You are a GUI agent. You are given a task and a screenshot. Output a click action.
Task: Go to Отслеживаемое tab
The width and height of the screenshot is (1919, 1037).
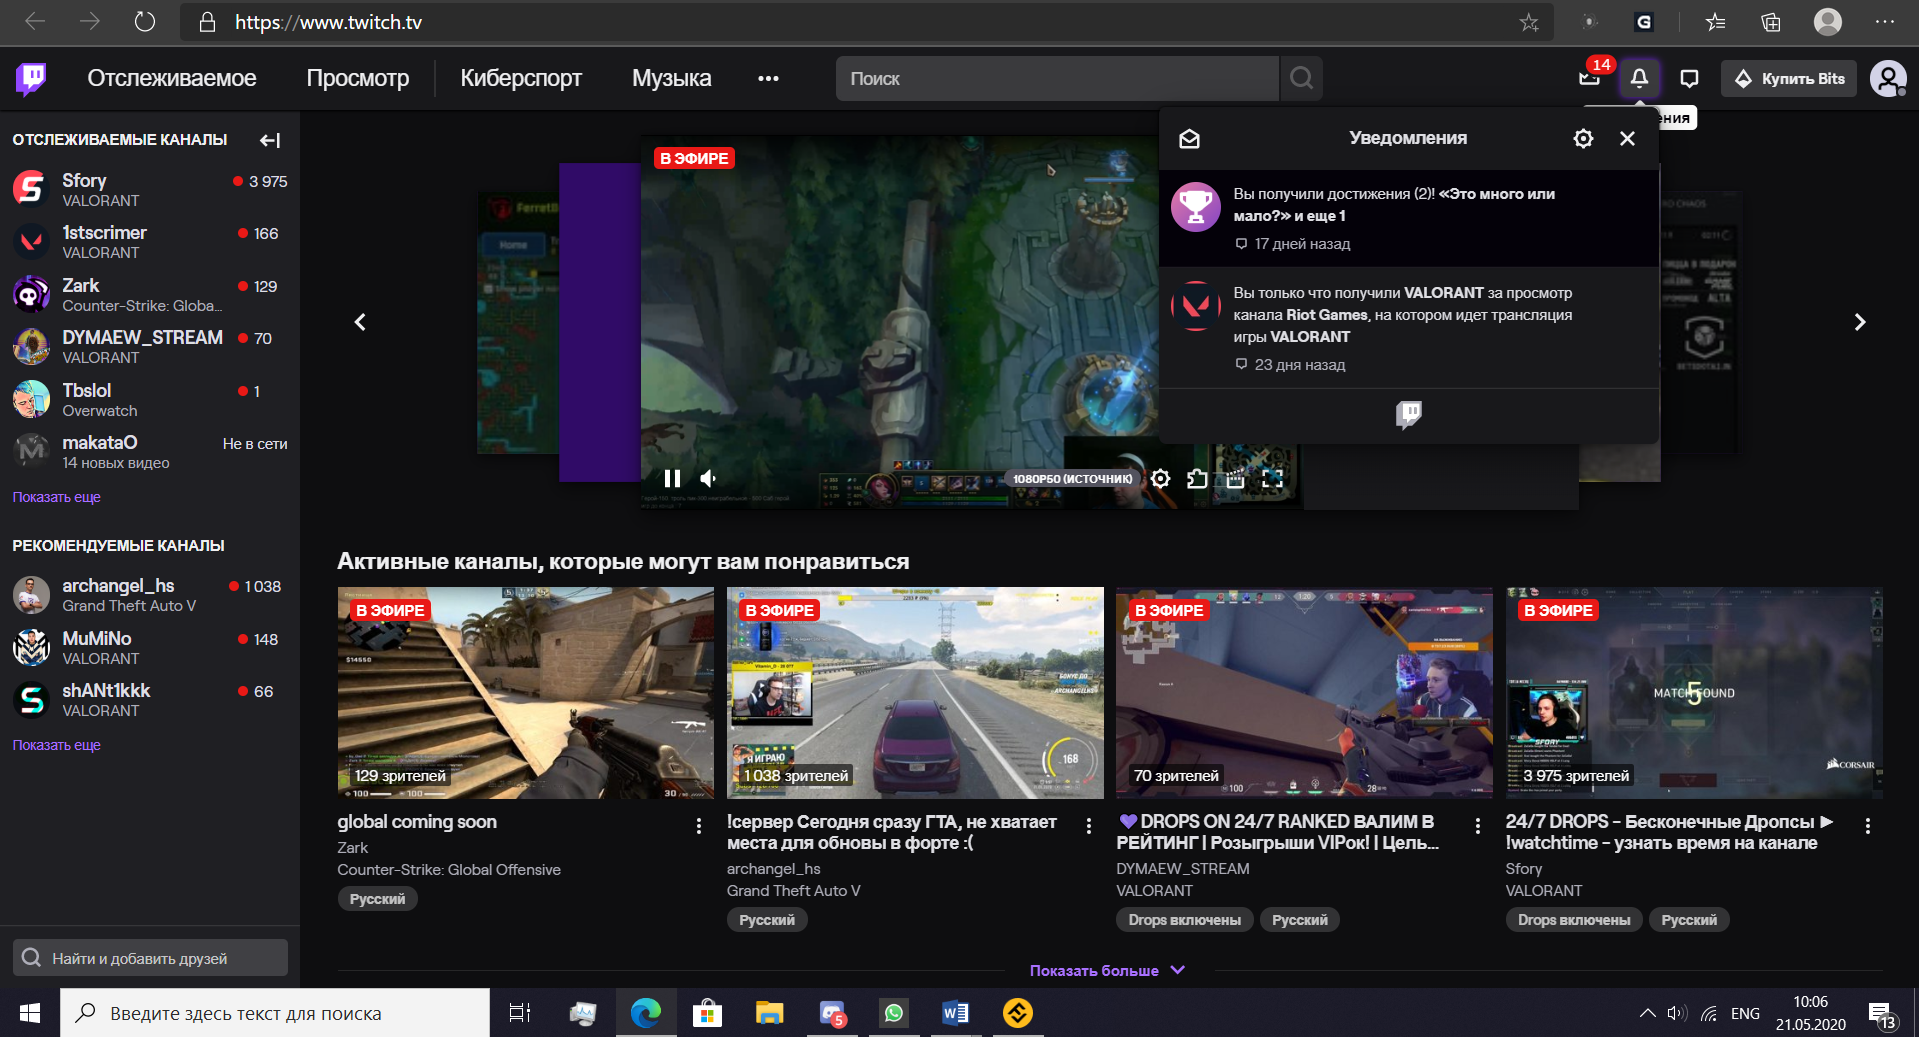pyautogui.click(x=172, y=78)
